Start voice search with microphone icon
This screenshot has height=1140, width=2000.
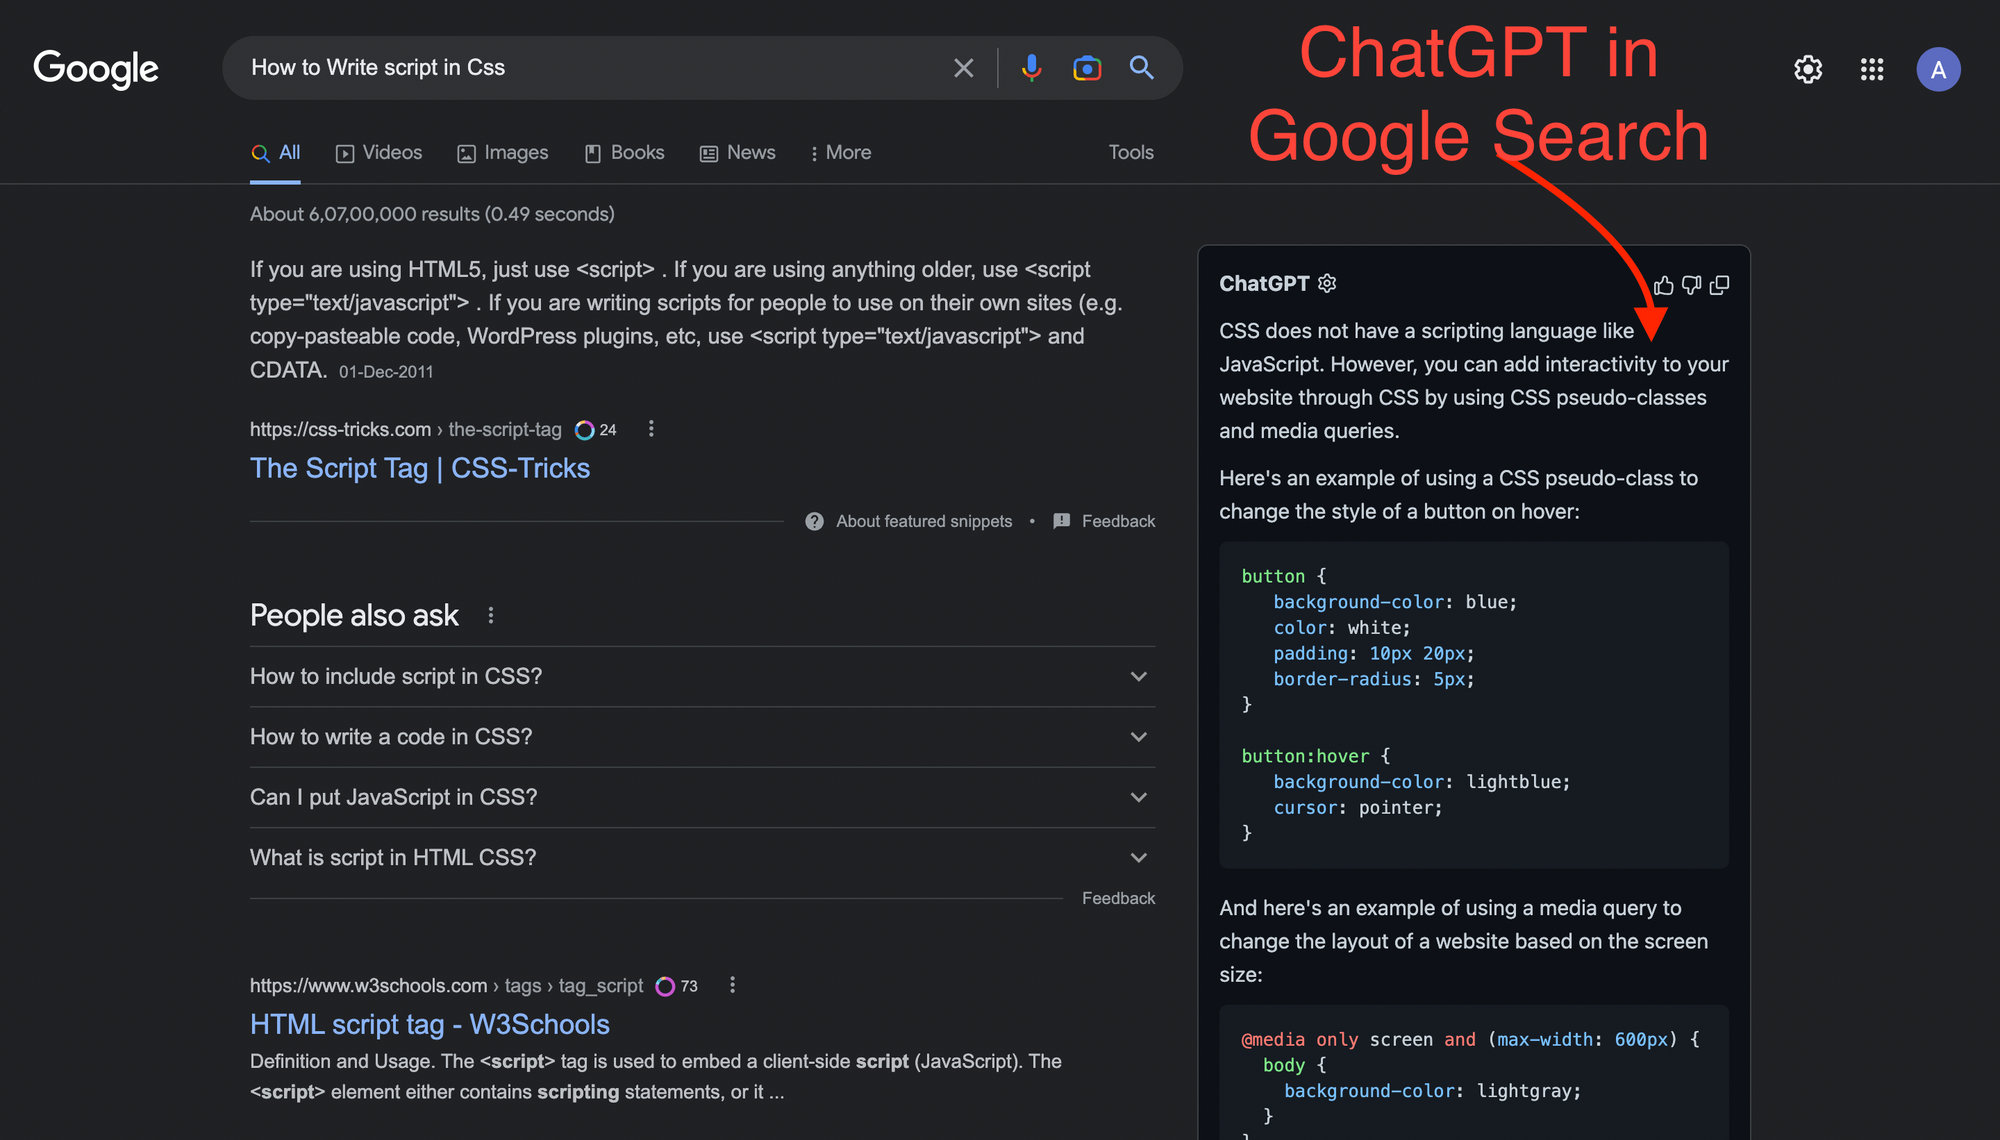[1031, 68]
